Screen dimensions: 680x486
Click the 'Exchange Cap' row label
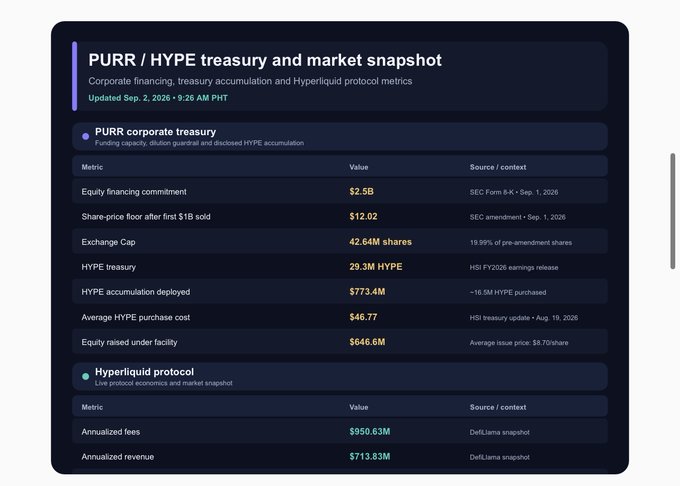[x=108, y=242]
